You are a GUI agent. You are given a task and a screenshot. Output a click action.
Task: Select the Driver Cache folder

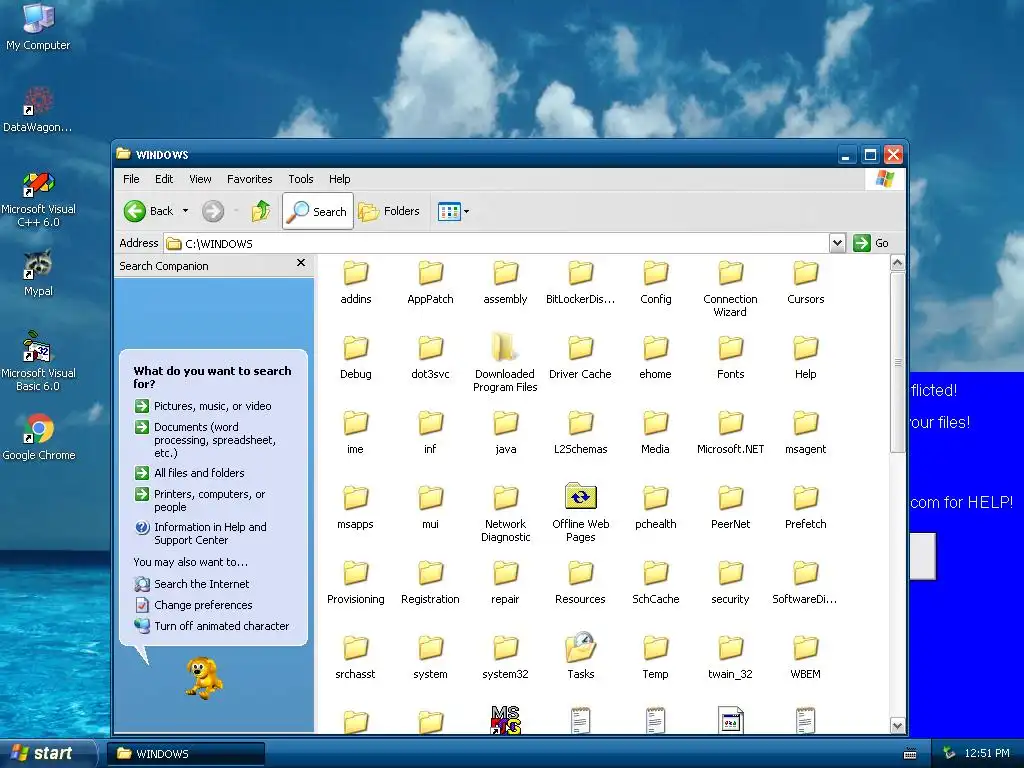pyautogui.click(x=580, y=358)
